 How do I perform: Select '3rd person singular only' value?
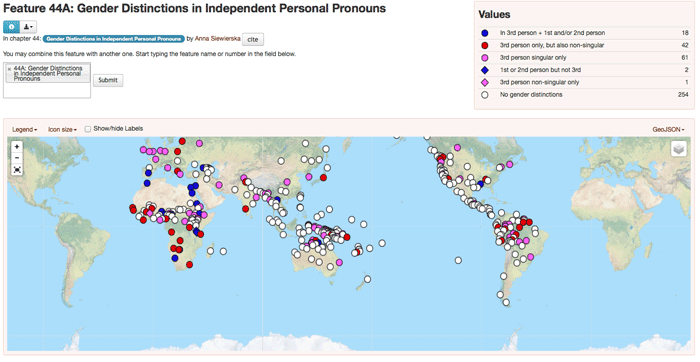coord(533,58)
